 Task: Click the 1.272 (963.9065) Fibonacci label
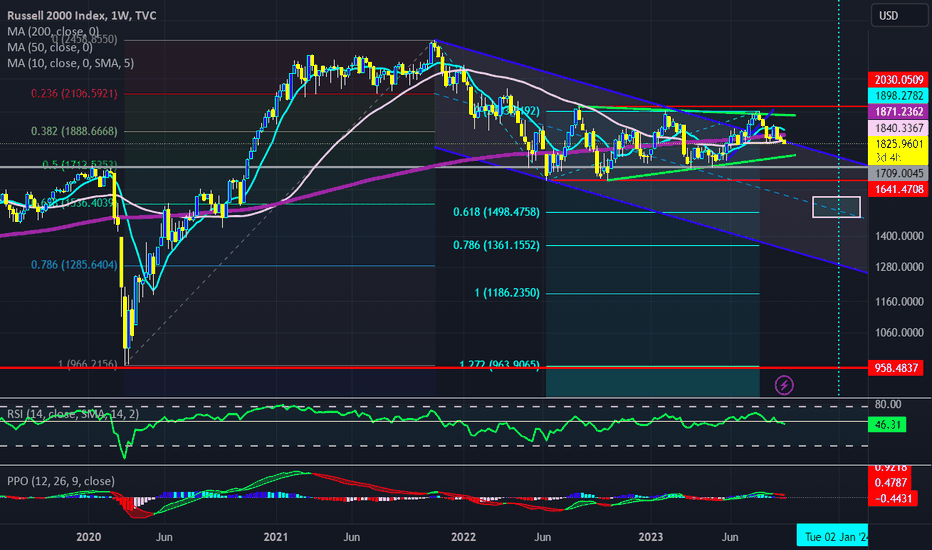click(499, 364)
